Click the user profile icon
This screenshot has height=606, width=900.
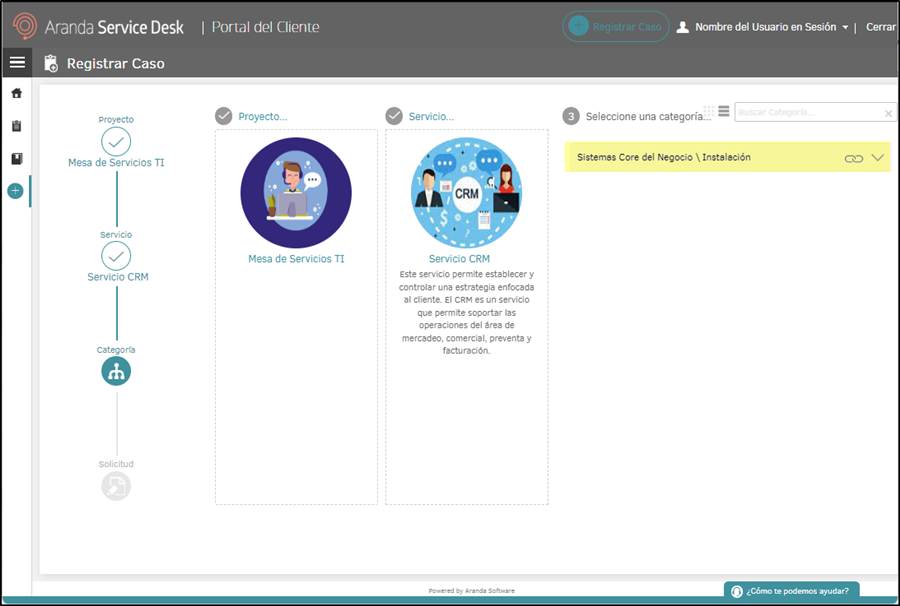pyautogui.click(x=682, y=27)
